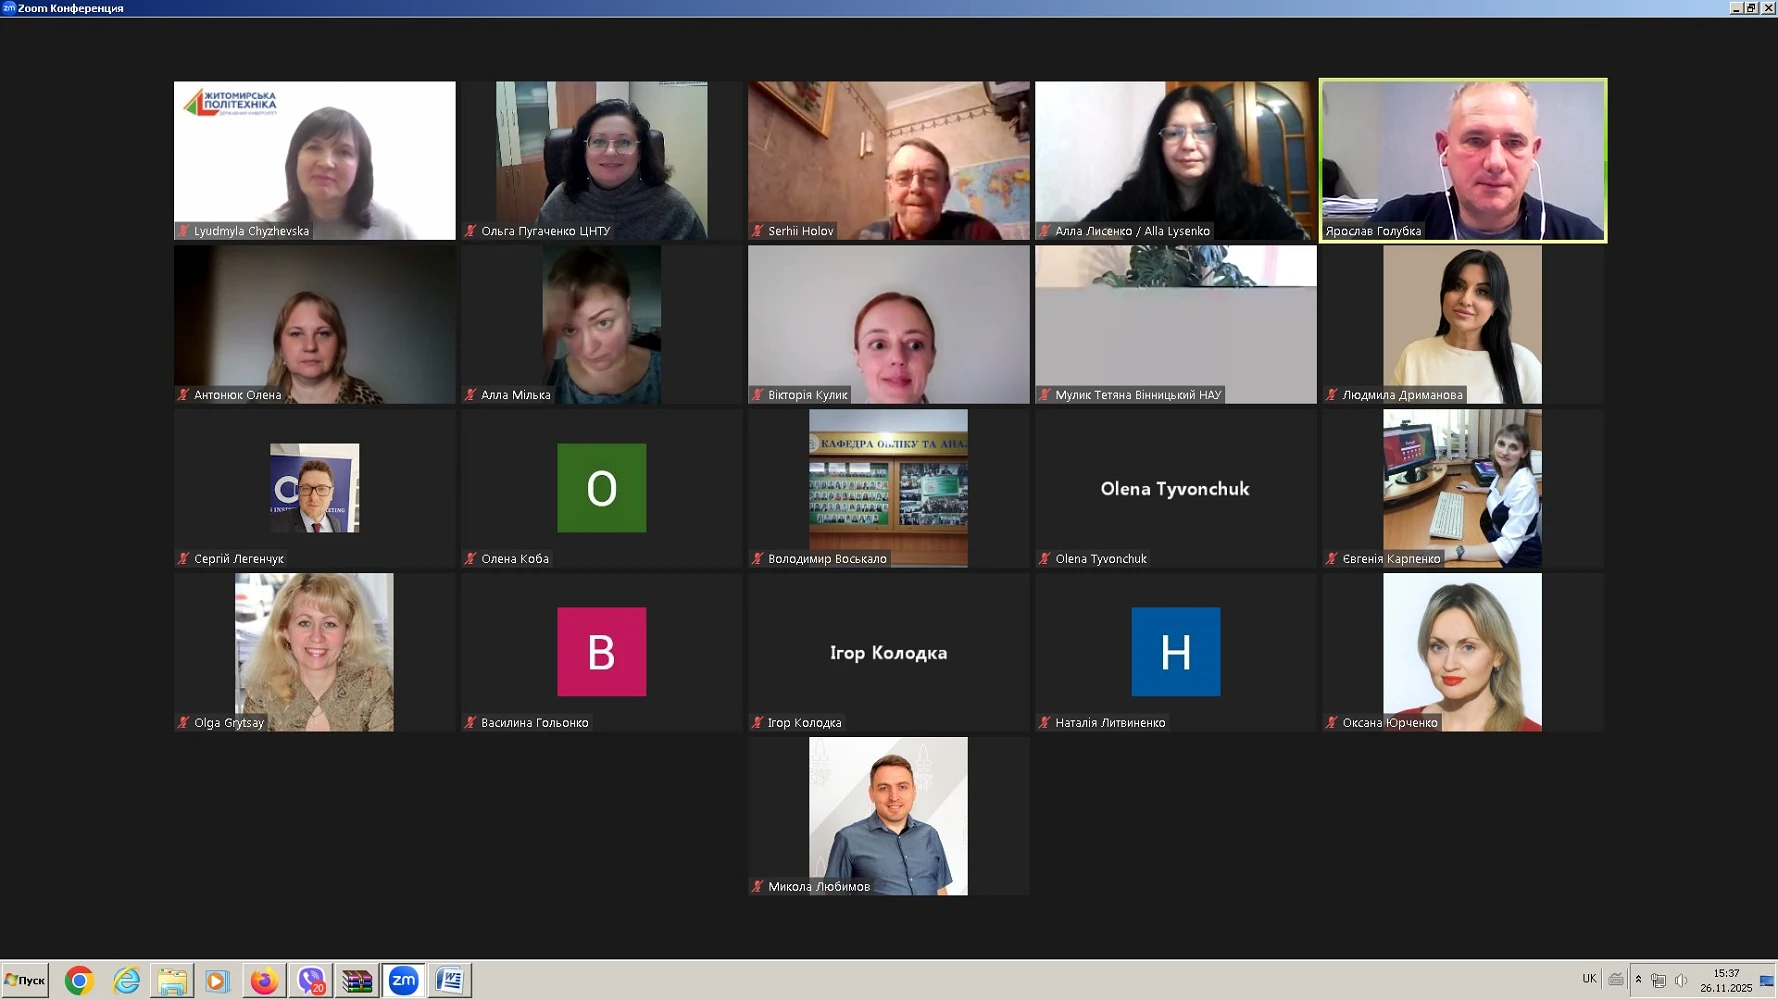Open the Пуск start menu
The width and height of the screenshot is (1778, 1000).
(x=25, y=981)
